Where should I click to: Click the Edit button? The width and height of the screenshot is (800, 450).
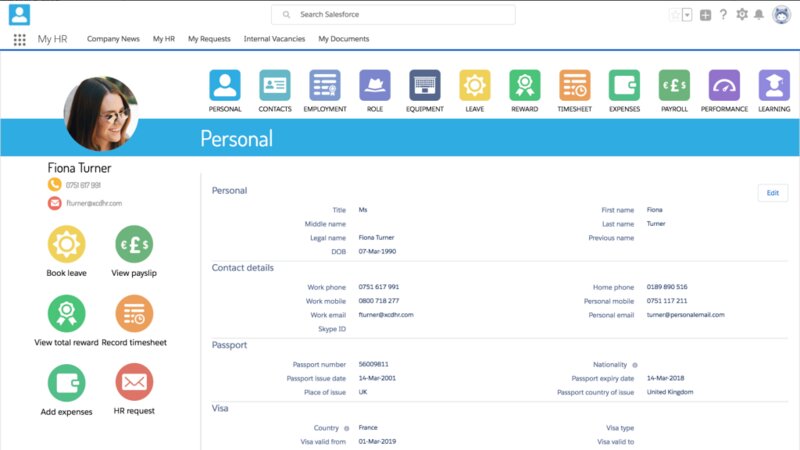(772, 193)
